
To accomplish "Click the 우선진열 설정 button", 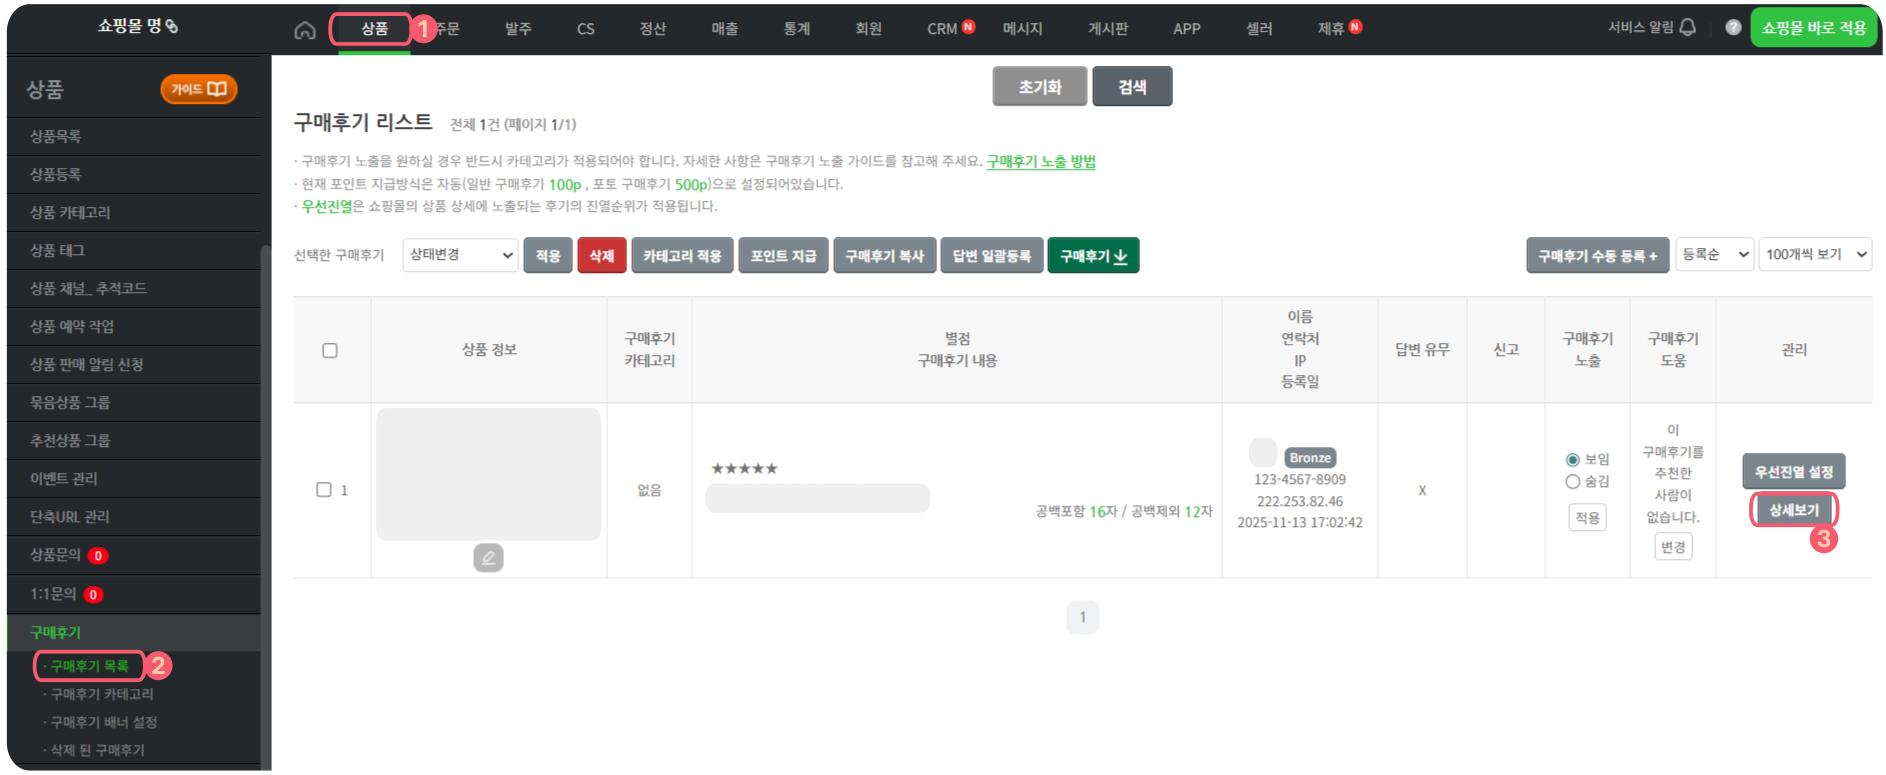I will point(1794,472).
